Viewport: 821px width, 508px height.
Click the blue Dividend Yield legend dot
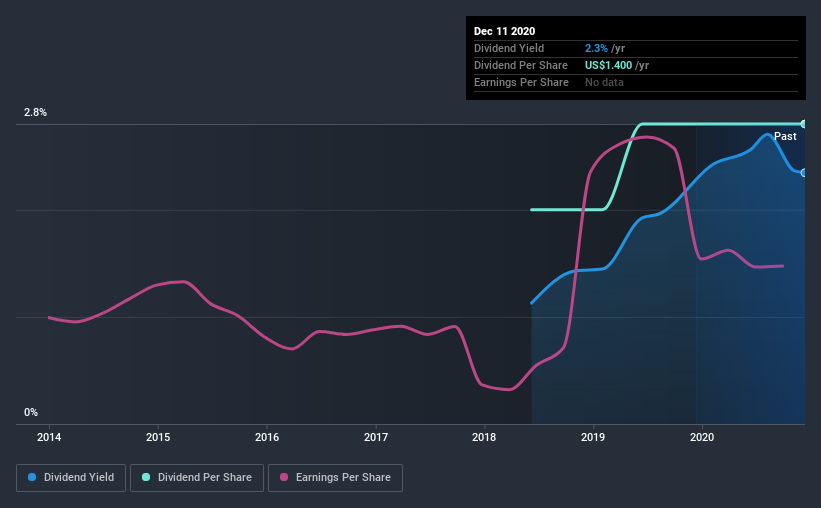pyautogui.click(x=32, y=477)
